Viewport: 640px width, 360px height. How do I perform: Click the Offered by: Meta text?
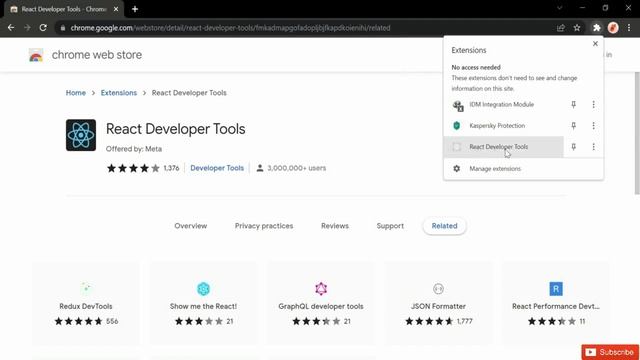134,149
